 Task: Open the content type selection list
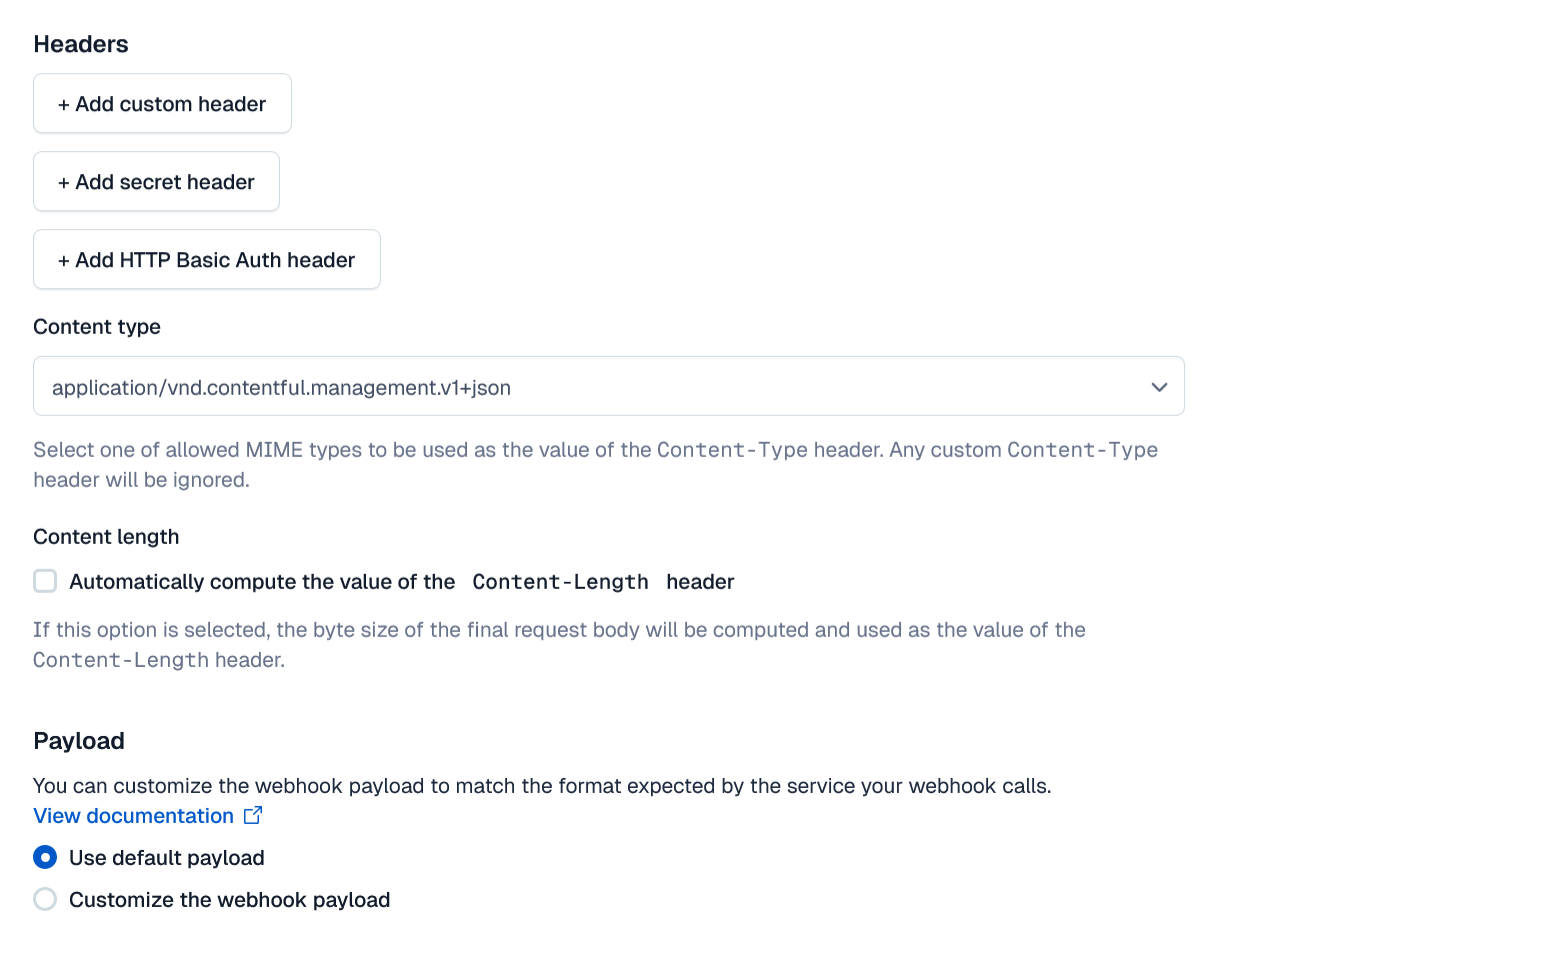tap(608, 386)
